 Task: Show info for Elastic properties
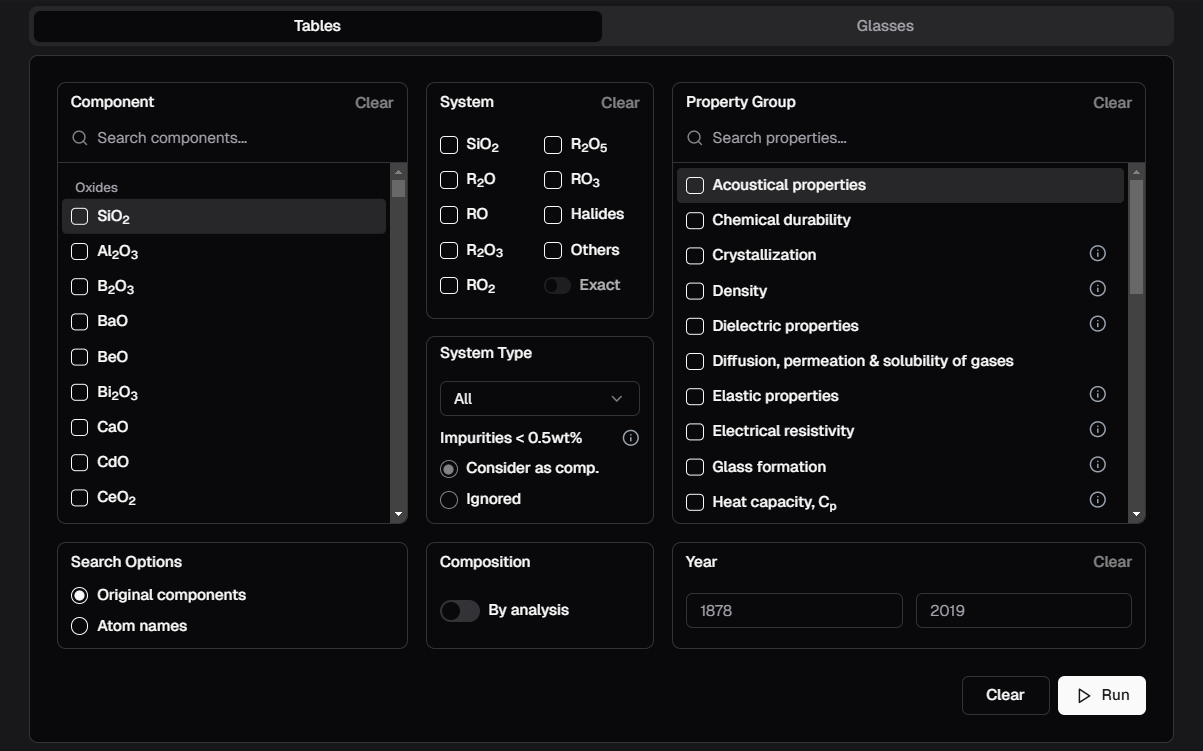pos(1097,395)
